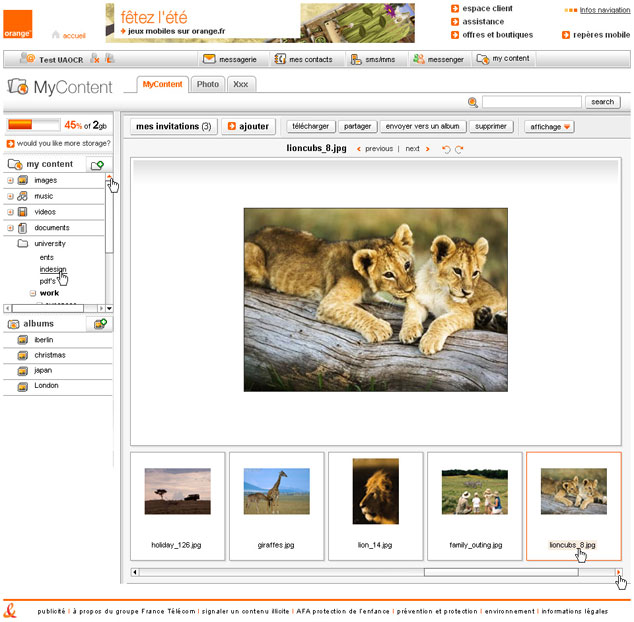Viewport: 634px width, 622px height.
Task: Click folder tree vertical scrollbar
Action: [x=109, y=216]
